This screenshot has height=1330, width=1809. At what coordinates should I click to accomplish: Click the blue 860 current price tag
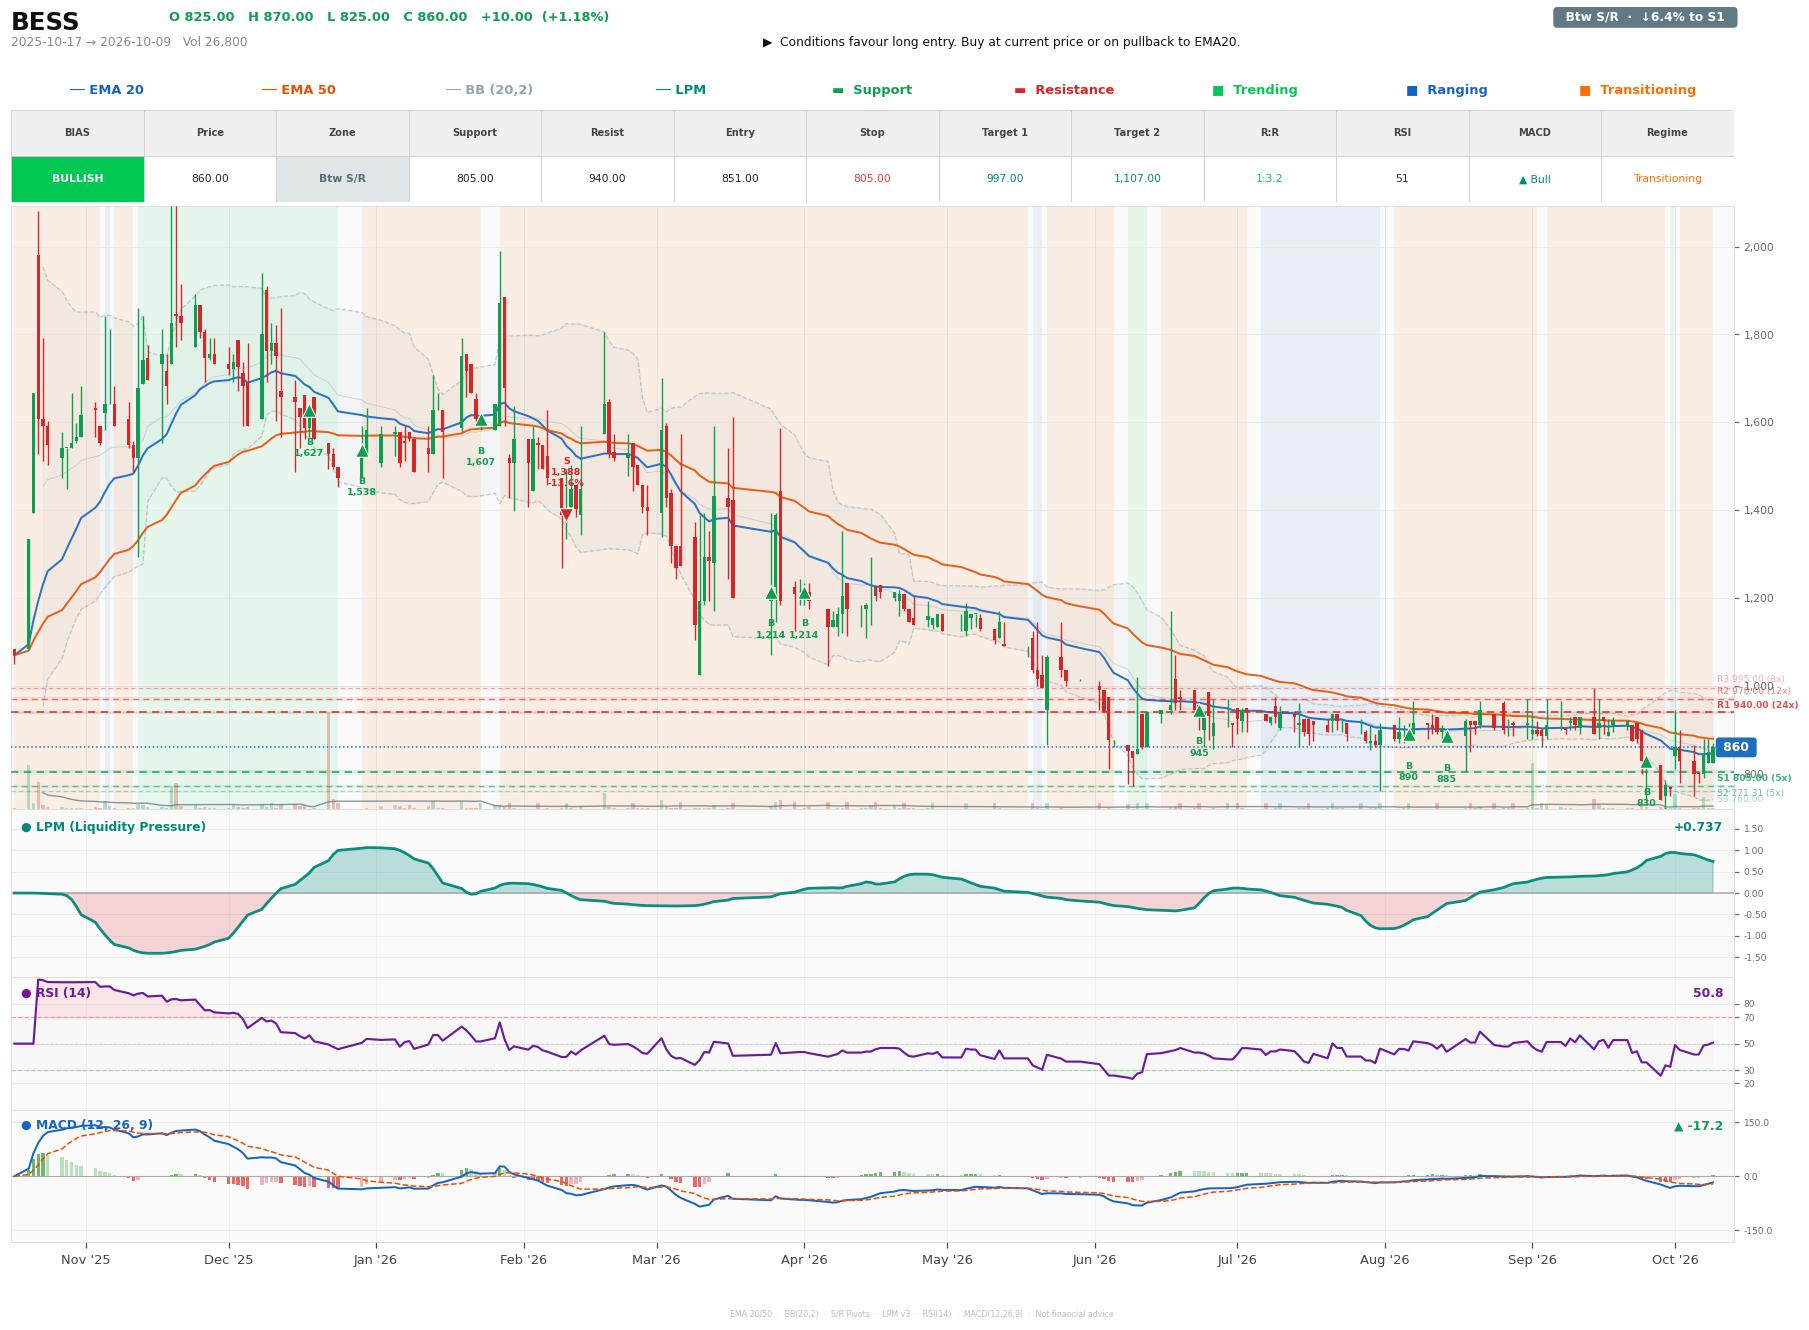pos(1735,747)
